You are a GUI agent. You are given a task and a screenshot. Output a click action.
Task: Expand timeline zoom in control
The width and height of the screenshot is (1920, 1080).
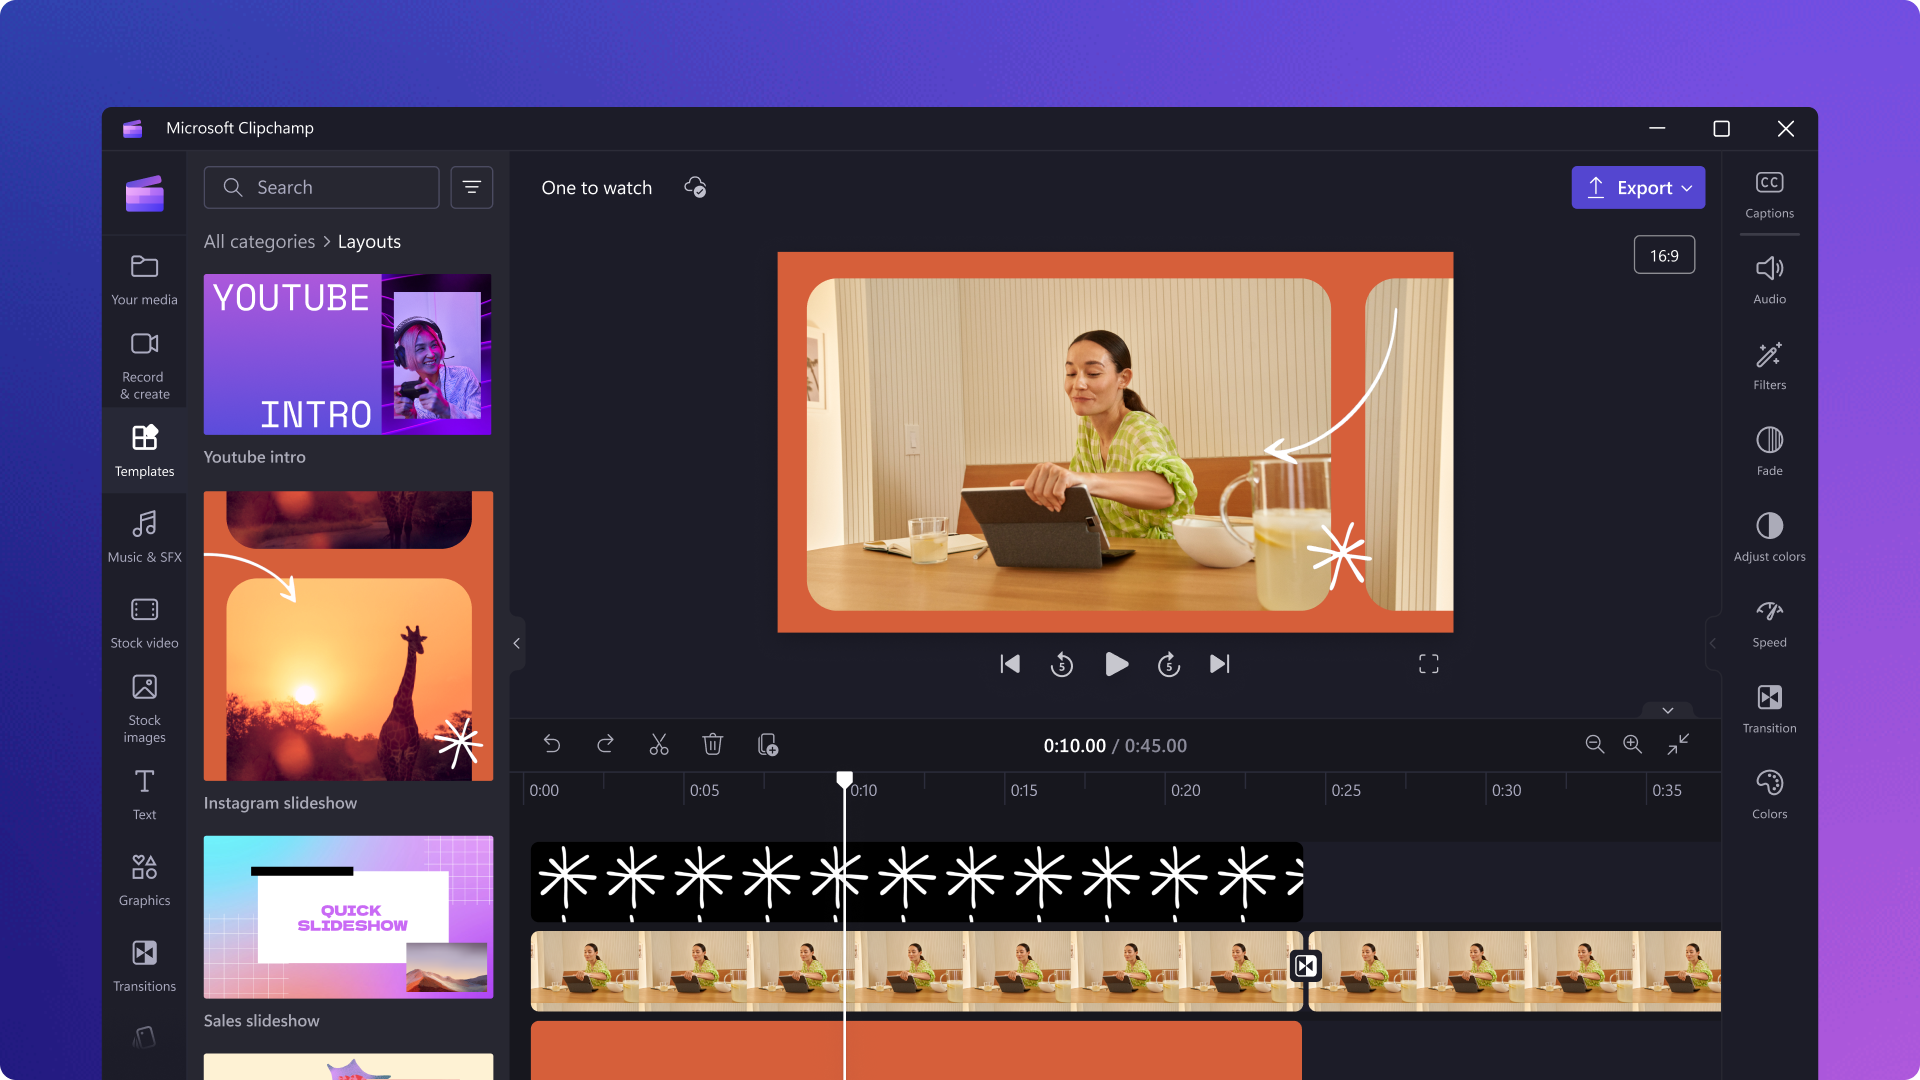(1633, 744)
